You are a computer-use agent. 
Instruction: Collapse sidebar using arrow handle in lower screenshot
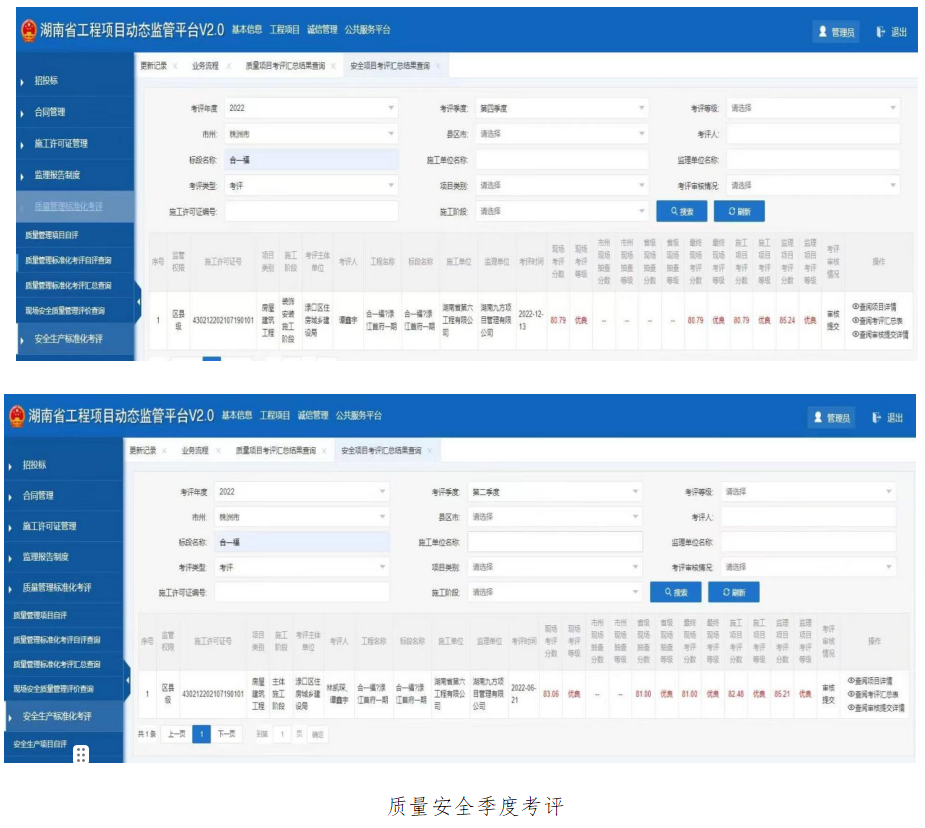(x=127, y=685)
